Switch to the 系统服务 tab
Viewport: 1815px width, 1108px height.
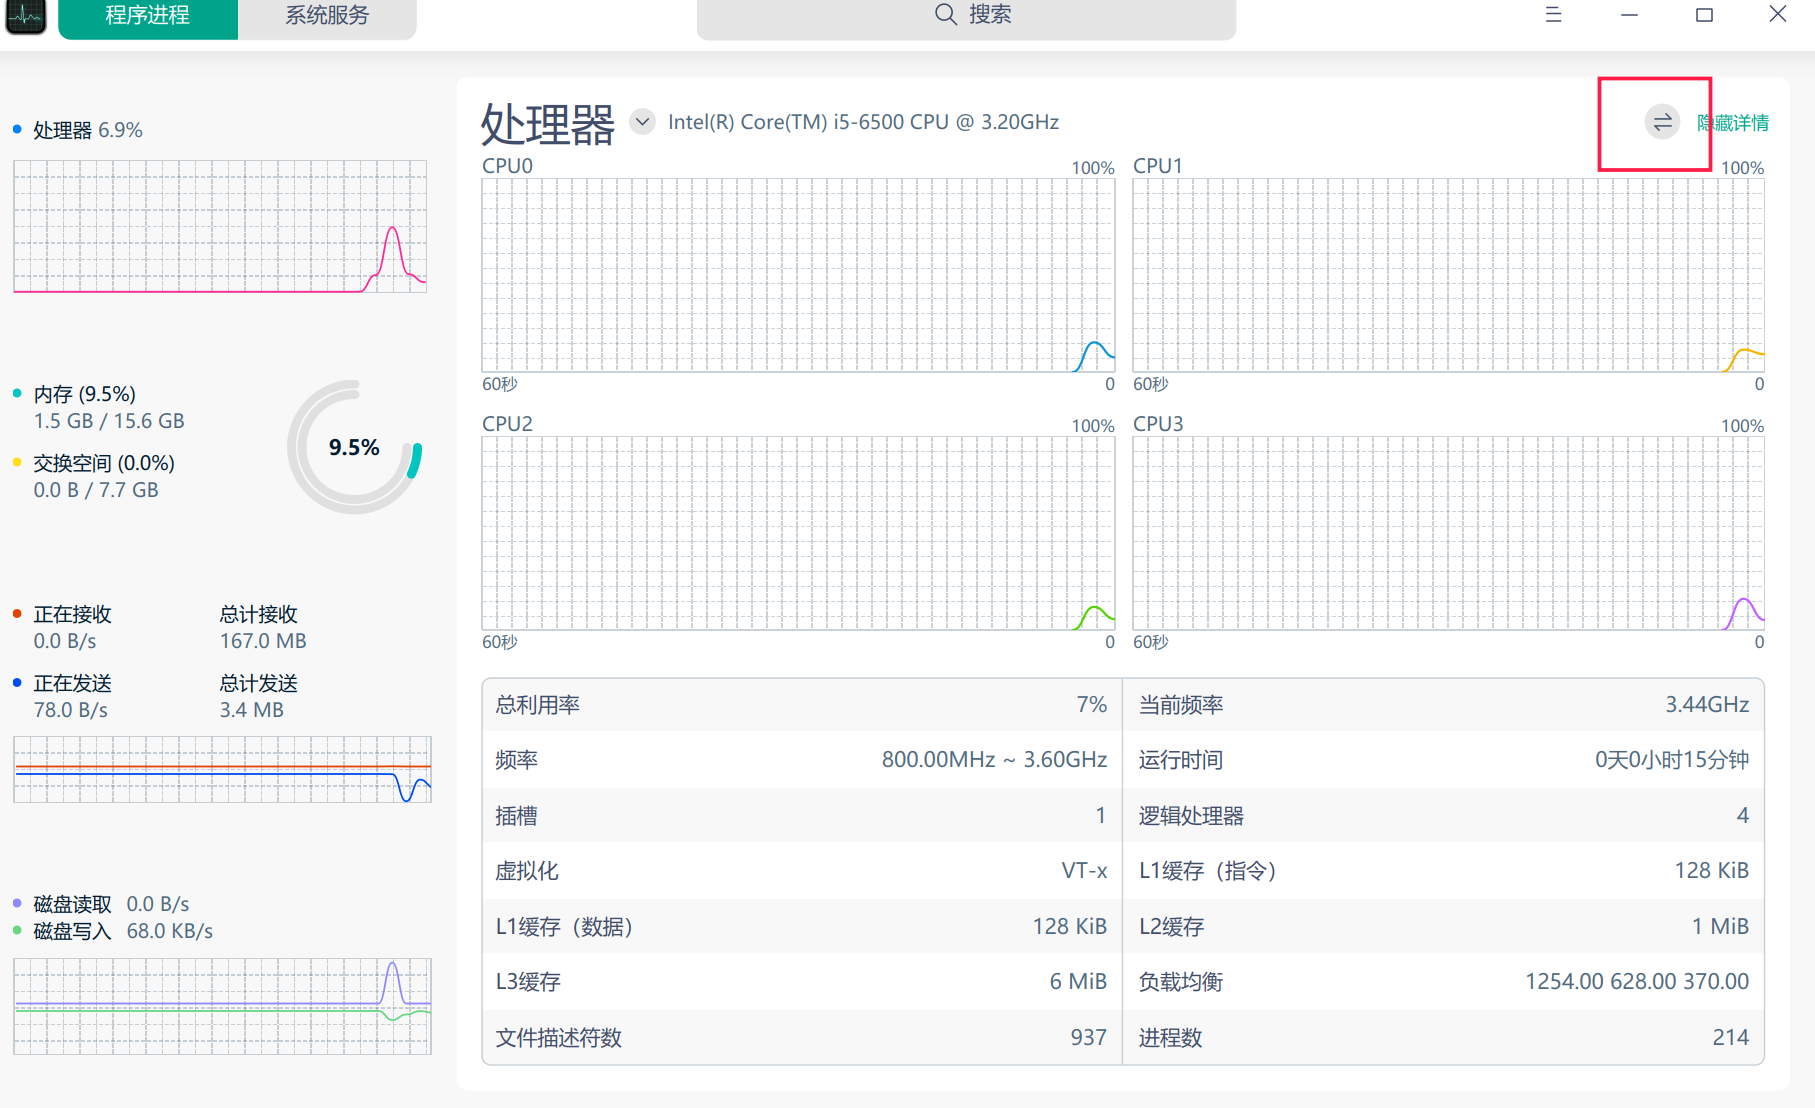327,15
